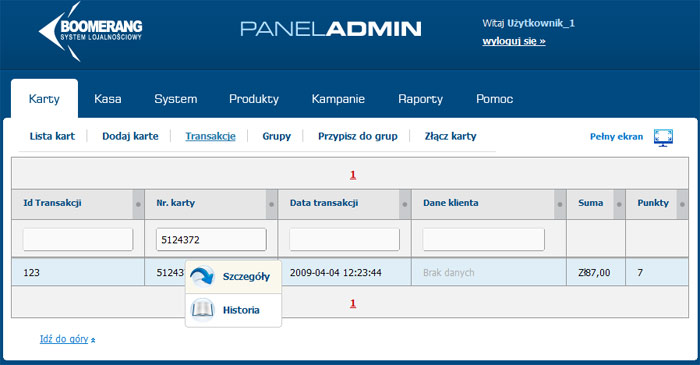Open the Kasa tab

[108, 99]
